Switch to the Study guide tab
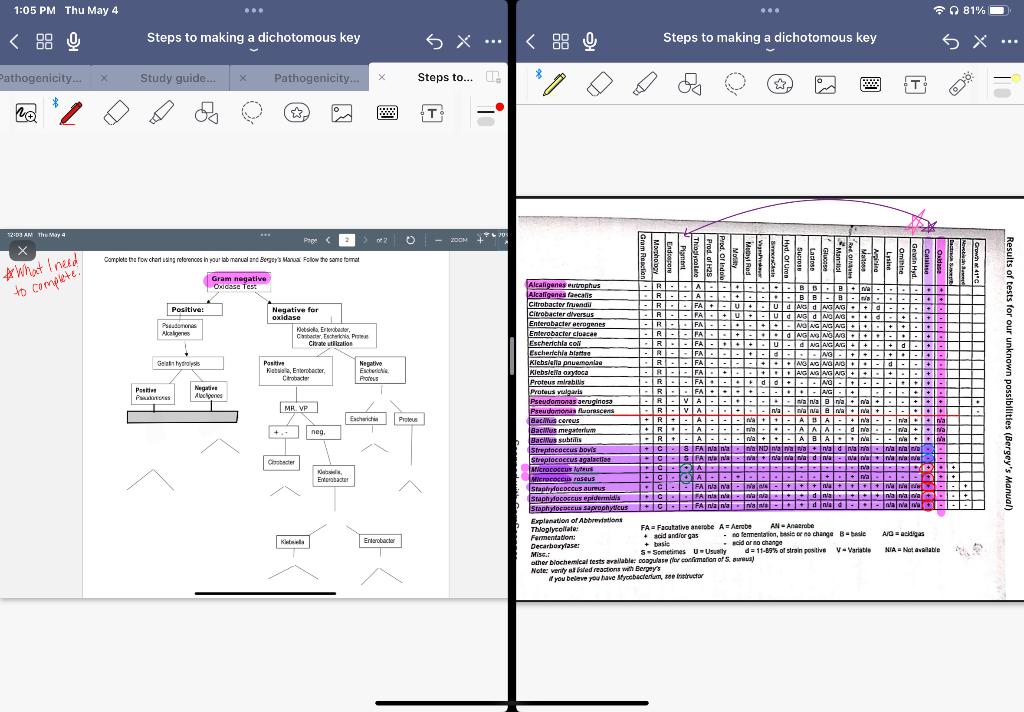Screen dimensions: 1024x712 [178, 78]
